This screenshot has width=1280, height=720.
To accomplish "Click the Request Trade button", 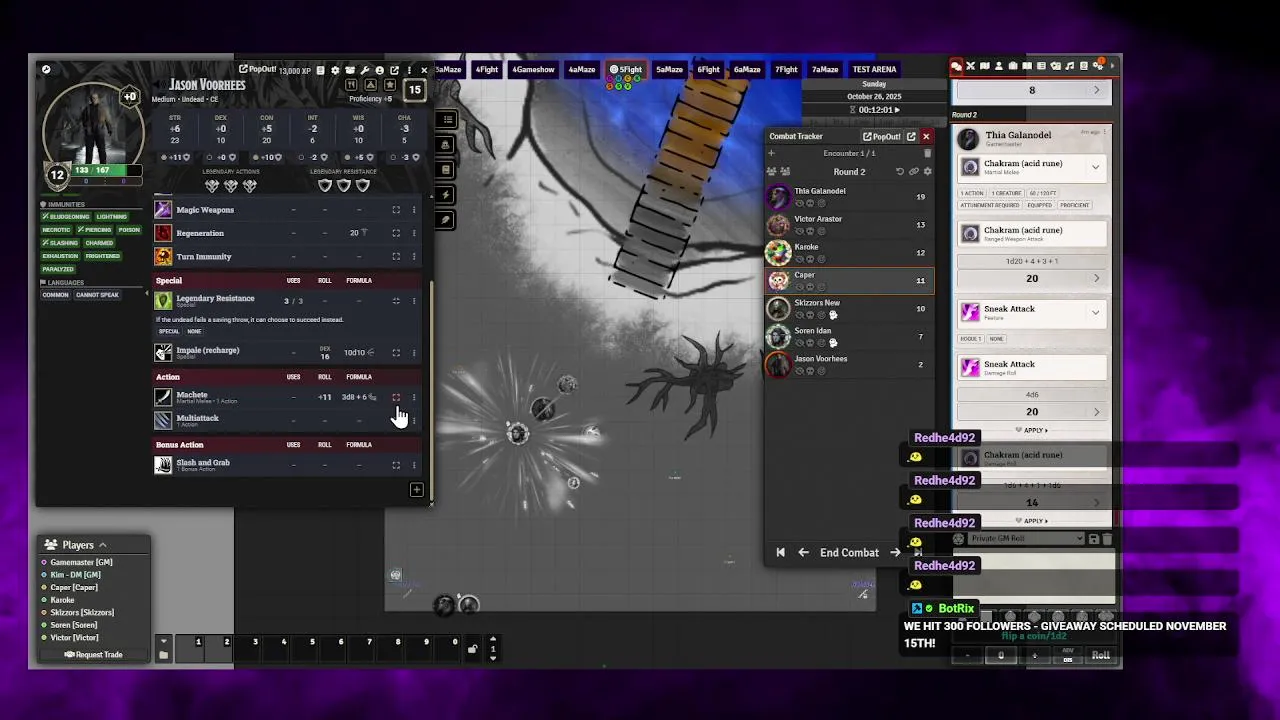I will click(93, 655).
